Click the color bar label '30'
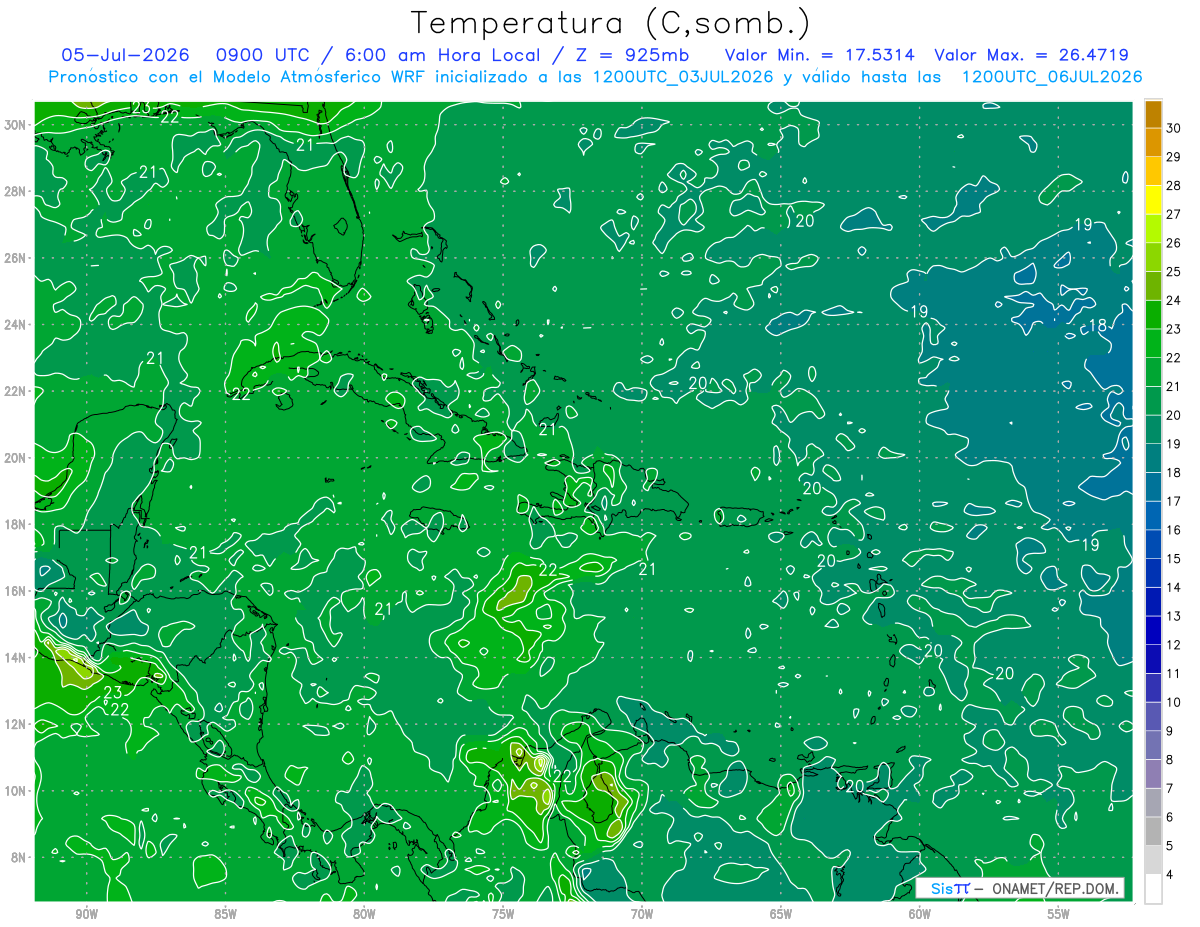Viewport: 1200px width, 927px height. point(1173,128)
